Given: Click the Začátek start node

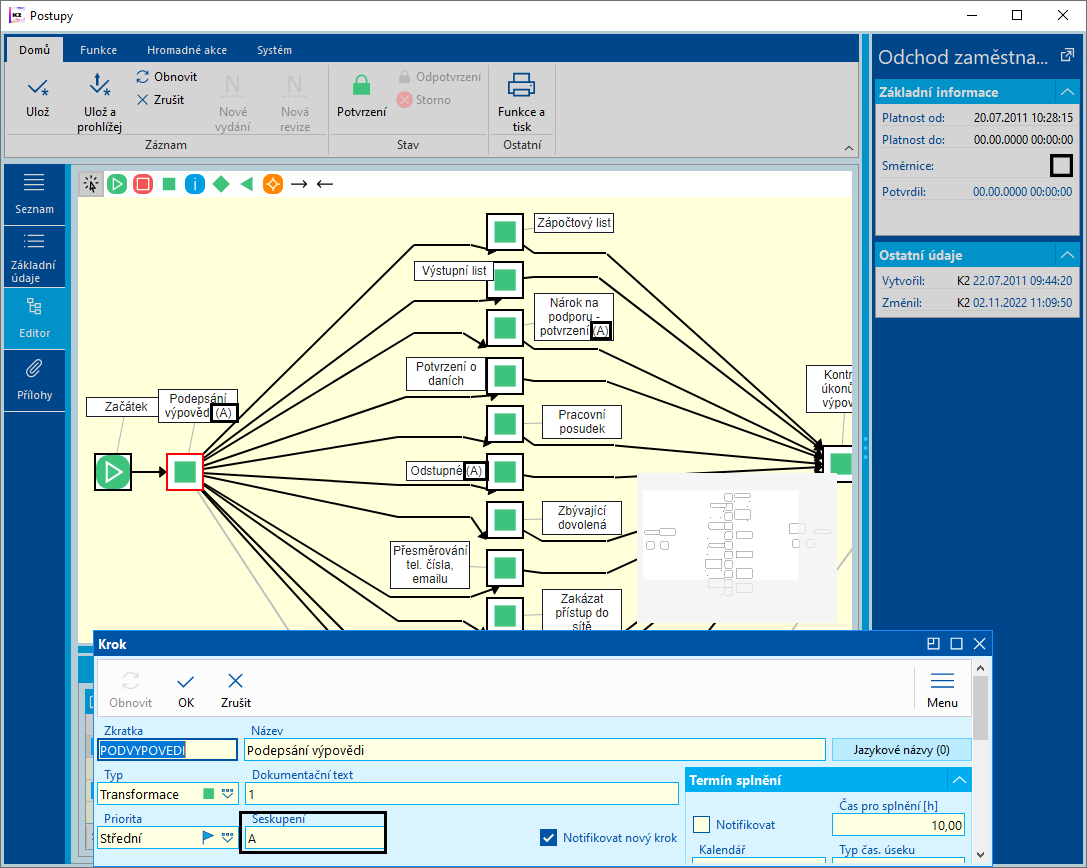Looking at the screenshot, I should click(x=113, y=472).
